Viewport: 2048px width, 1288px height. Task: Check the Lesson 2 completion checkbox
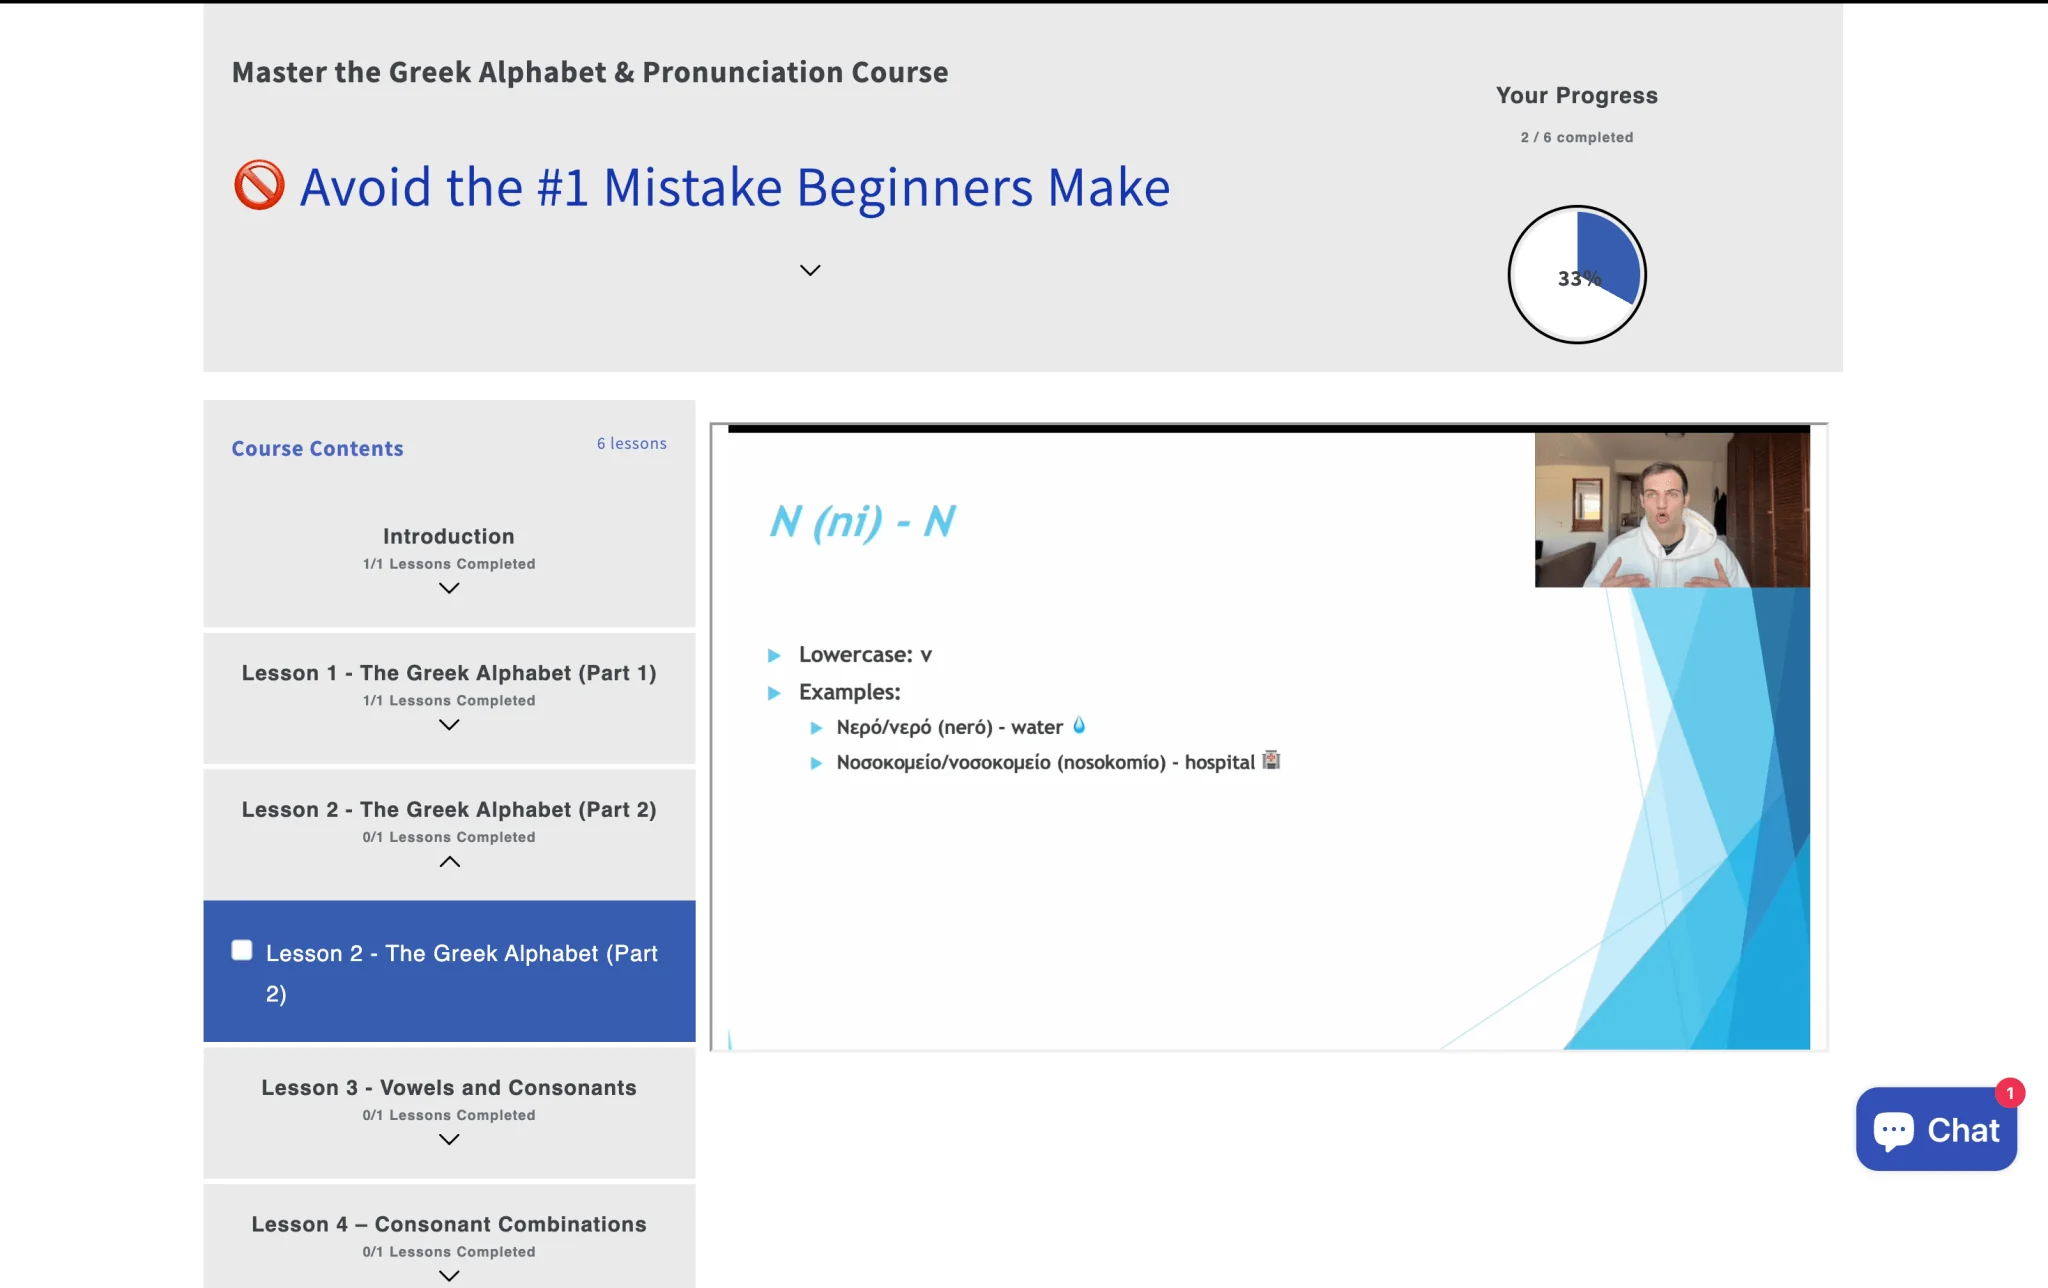tap(242, 950)
